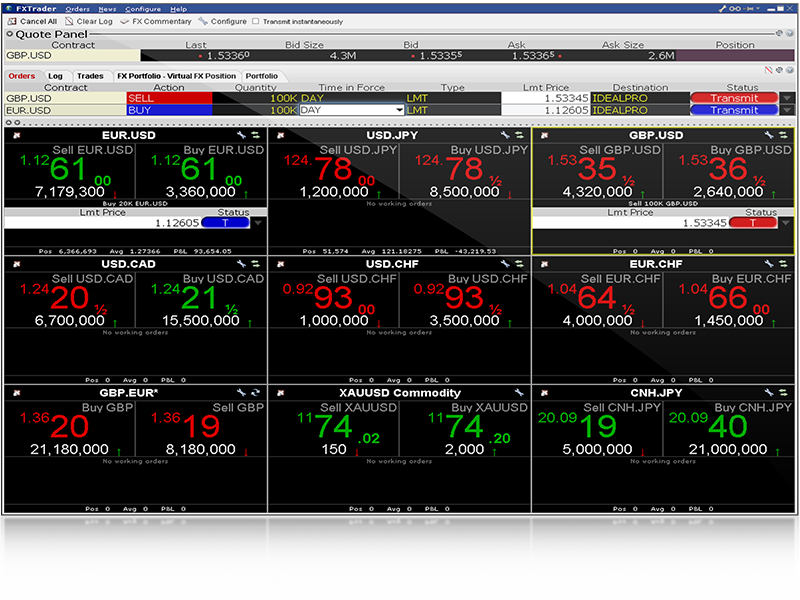Click the wrench icon in CNH.JPY cell
The image size is (800, 600).
pyautogui.click(x=769, y=392)
